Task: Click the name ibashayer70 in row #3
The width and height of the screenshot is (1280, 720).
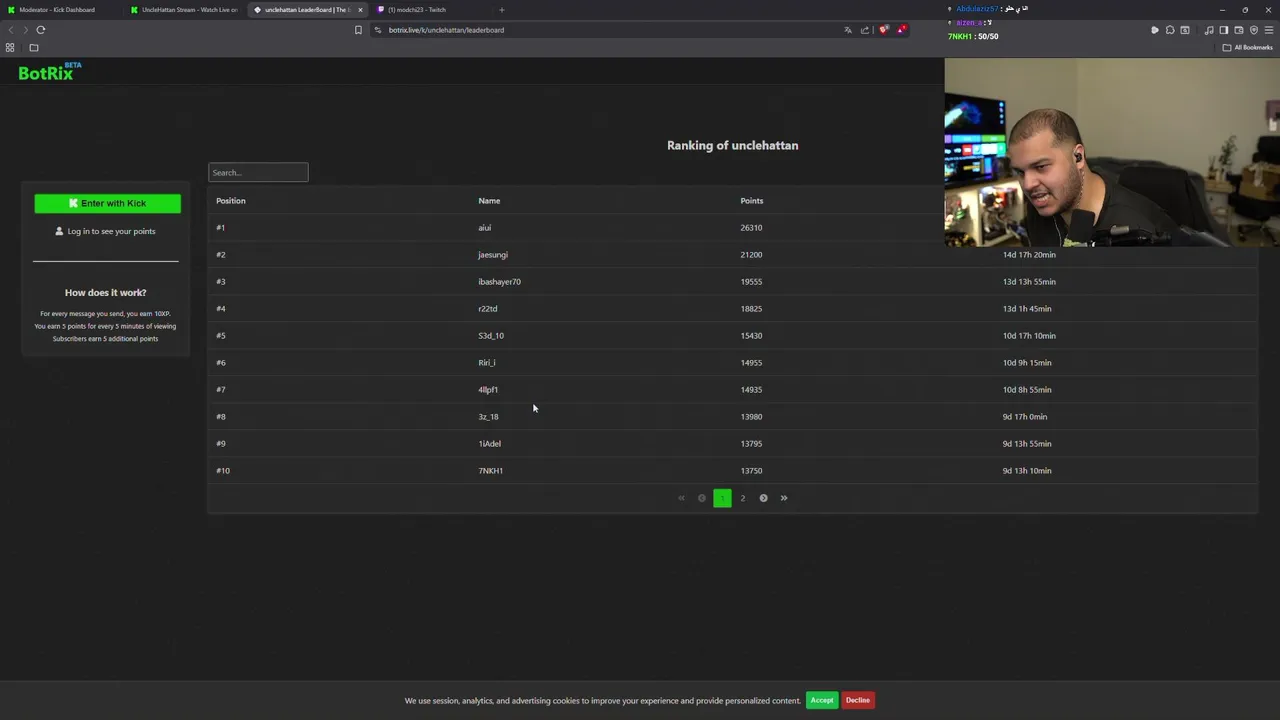Action: pyautogui.click(x=499, y=281)
